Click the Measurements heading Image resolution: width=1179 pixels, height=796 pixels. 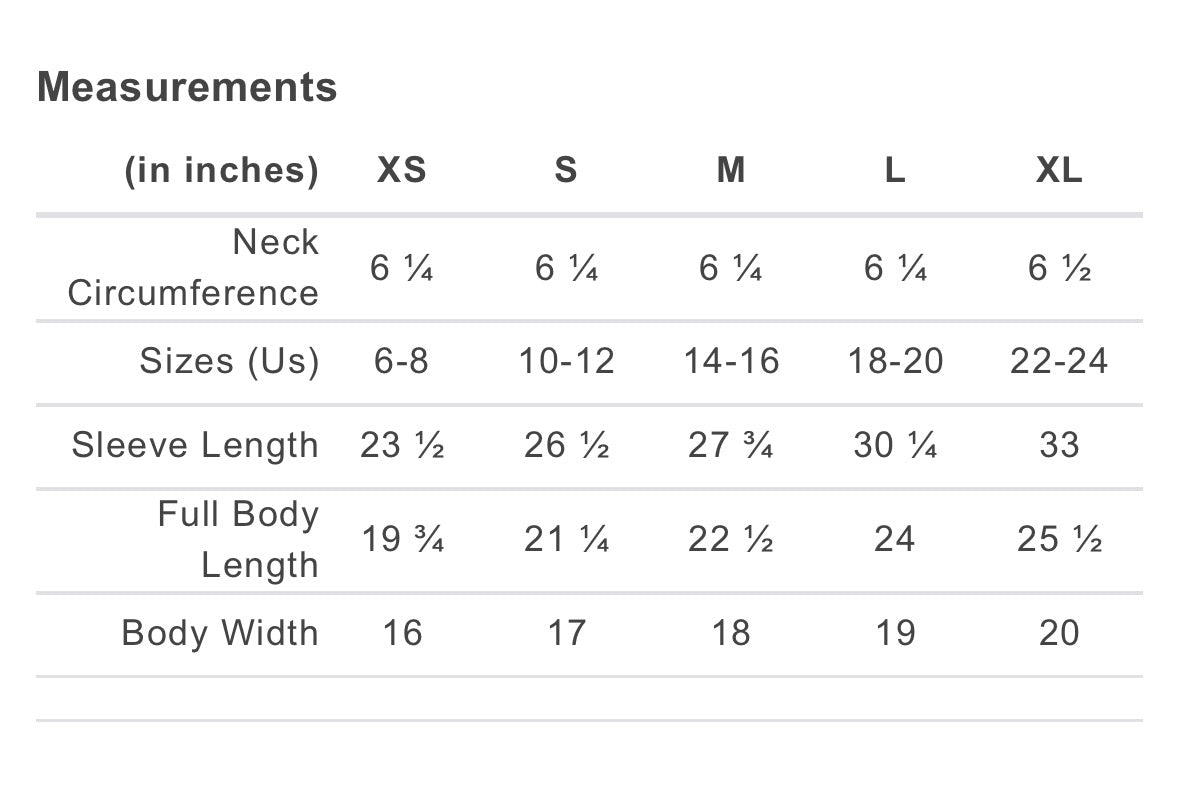point(187,87)
